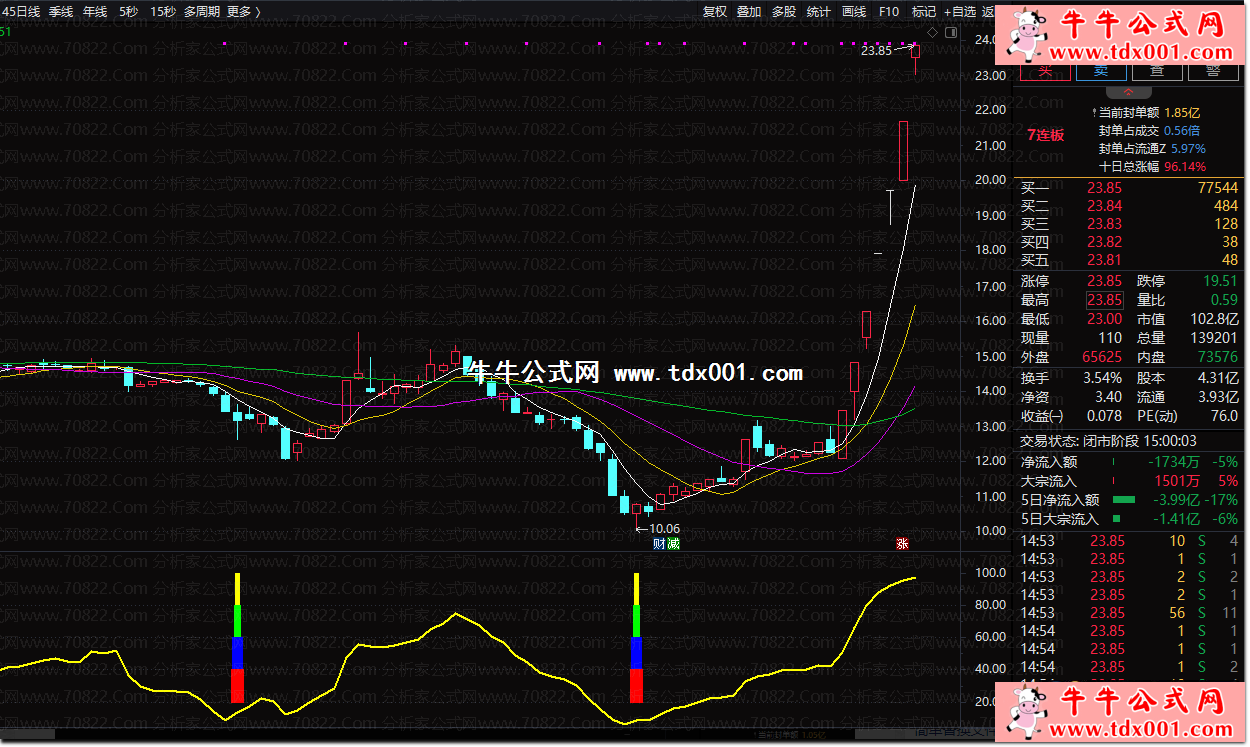Click the 10.06 low price label
This screenshot has height=747, width=1250.
(x=665, y=529)
